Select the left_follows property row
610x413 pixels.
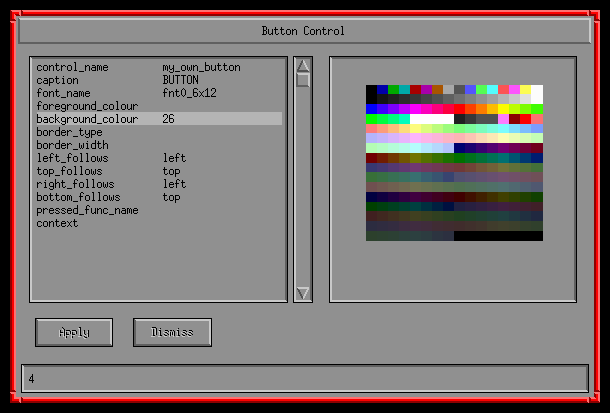pos(159,158)
